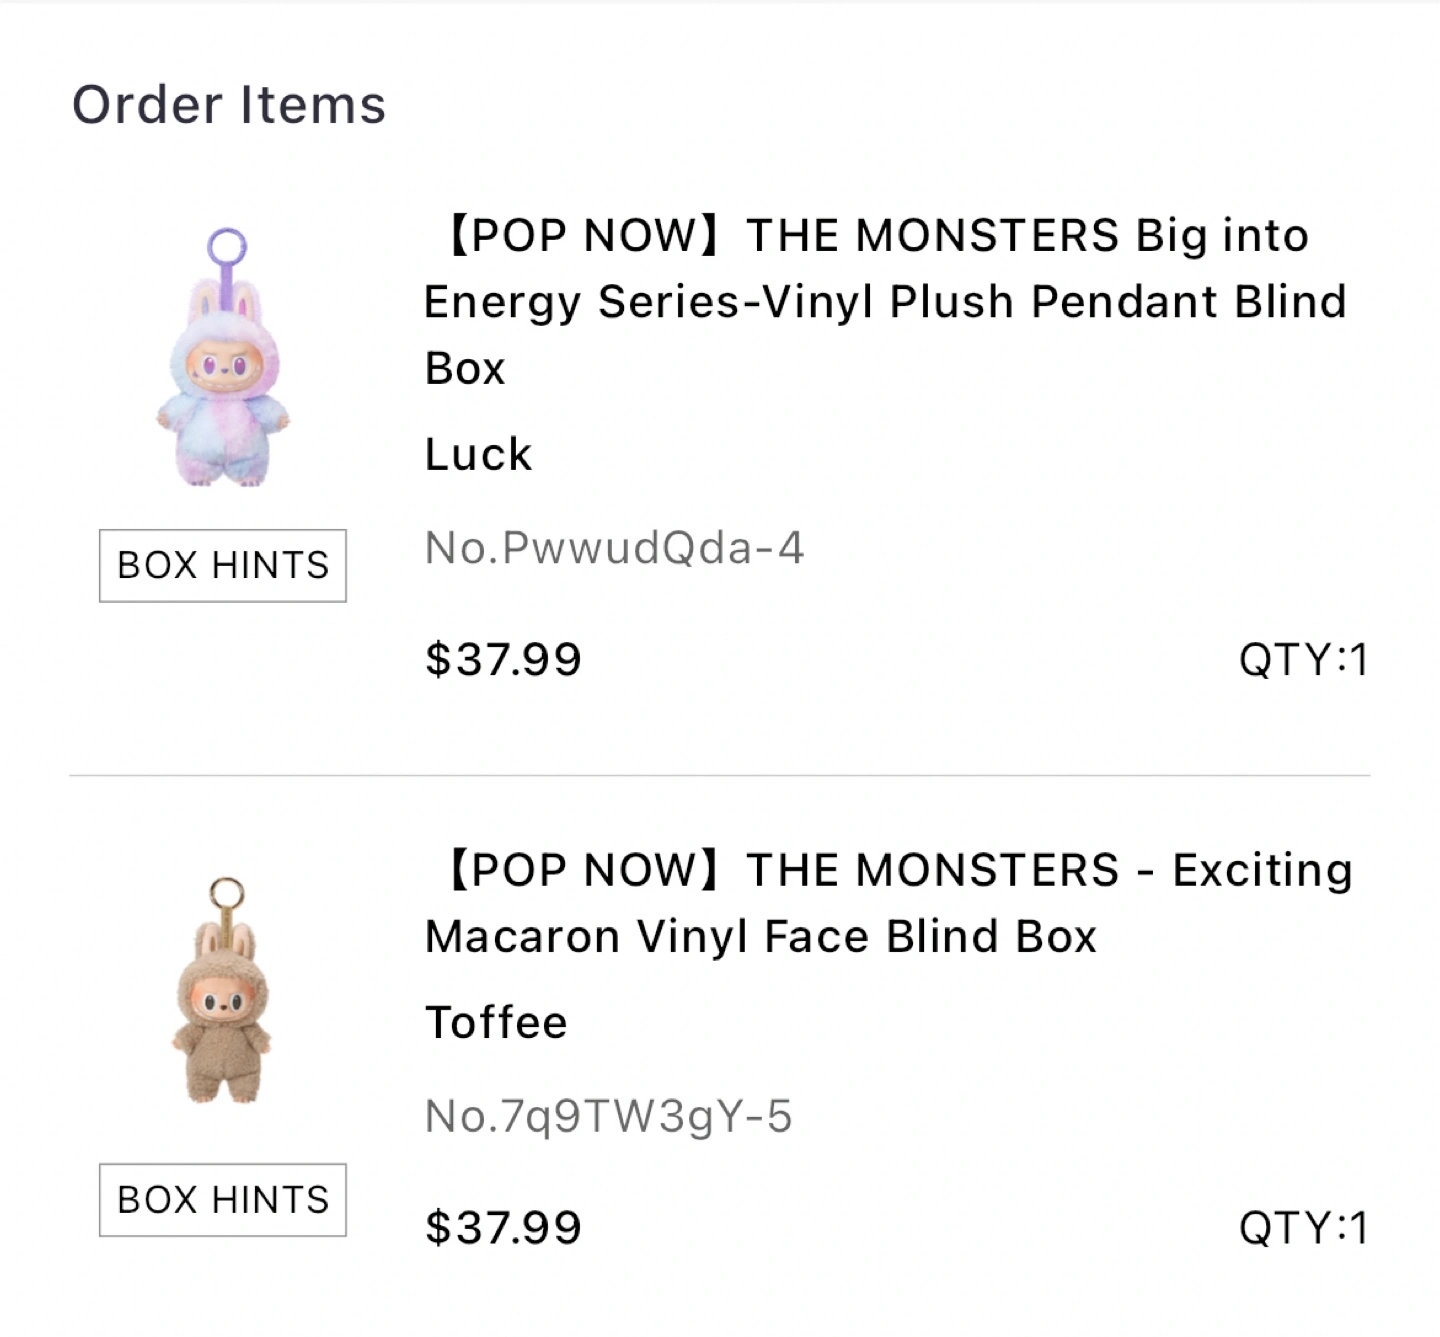1440x1337 pixels.
Task: Open the Big into Energy Series product title
Action: tap(884, 301)
